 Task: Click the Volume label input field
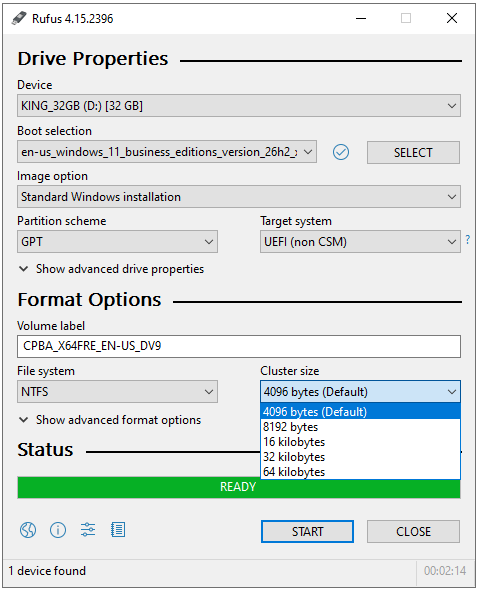239,346
